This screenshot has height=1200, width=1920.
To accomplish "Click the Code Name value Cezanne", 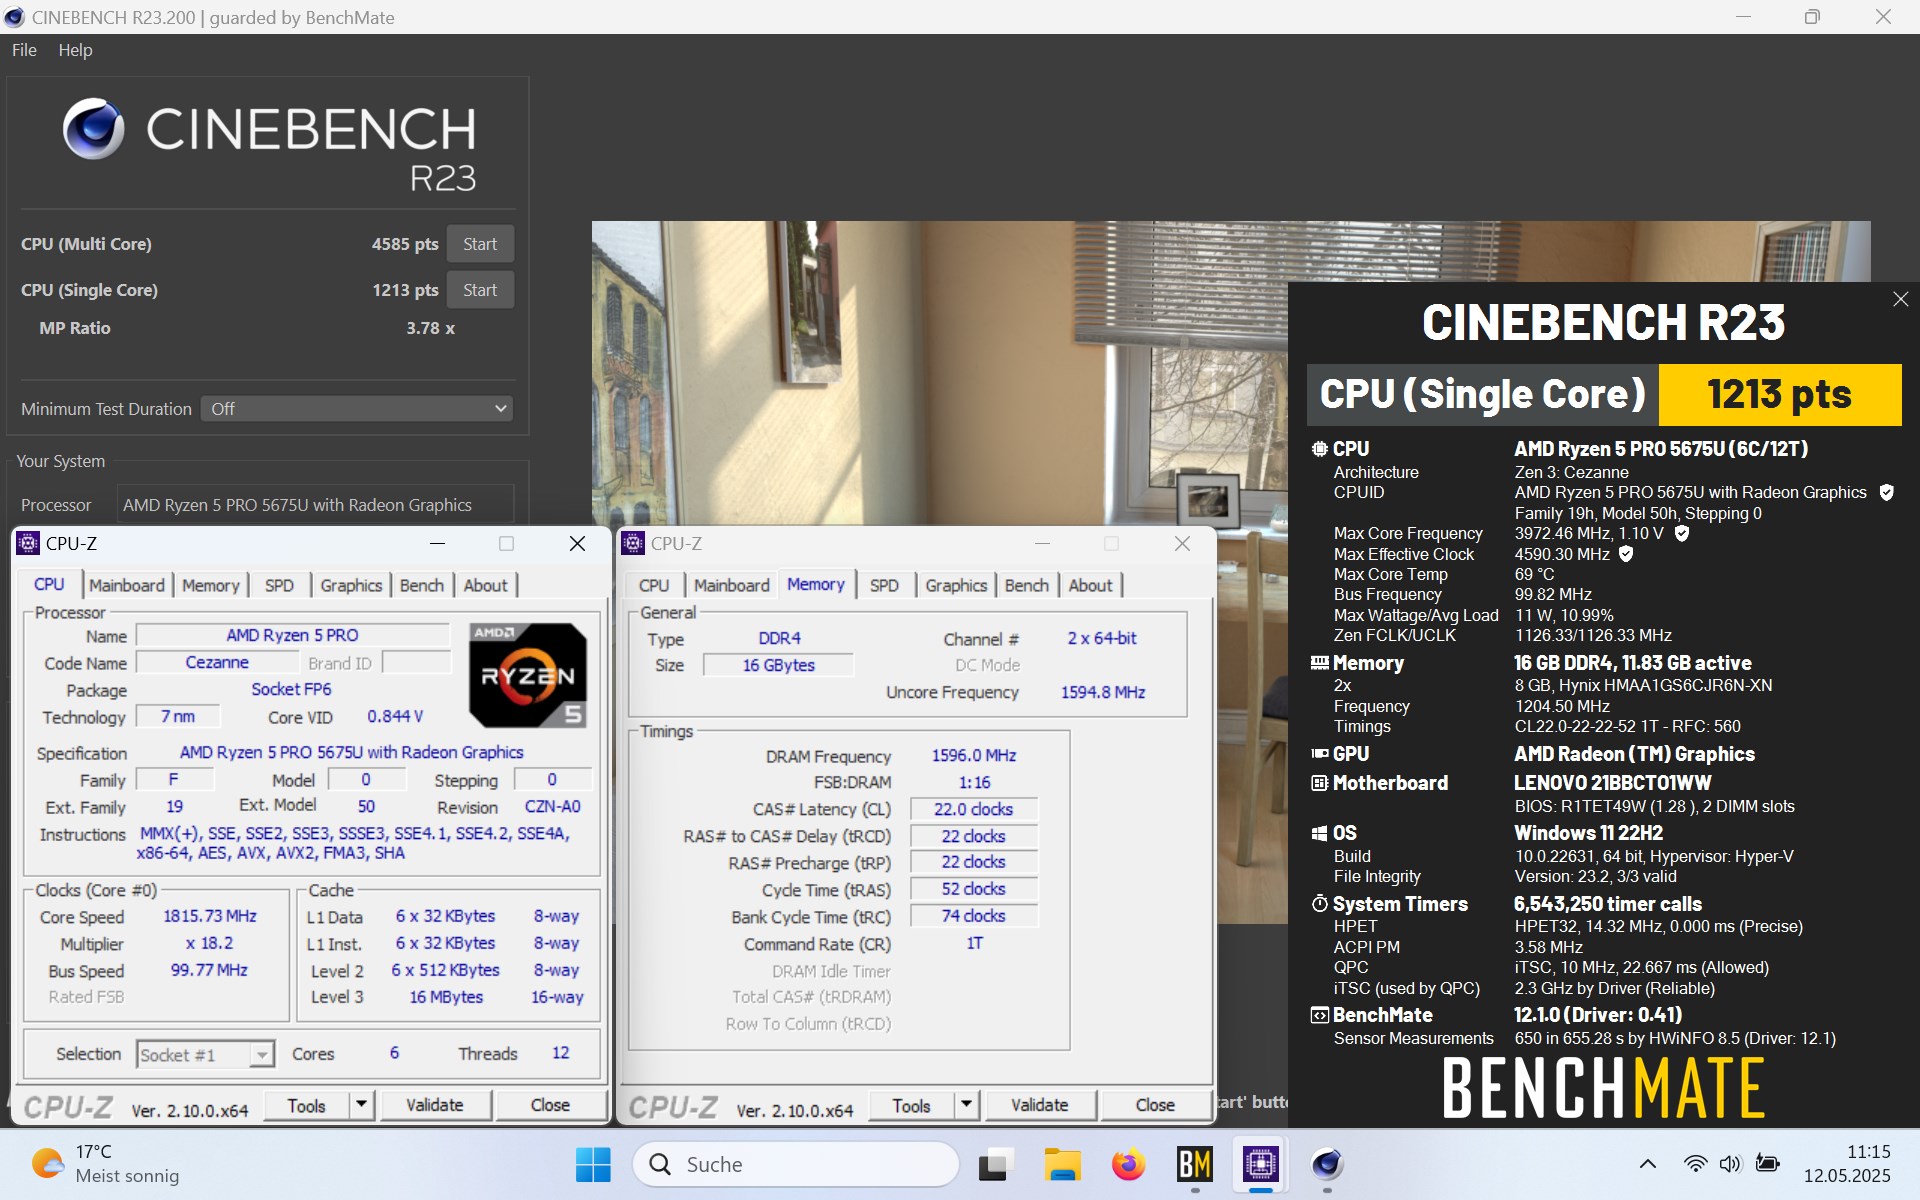I will [217, 662].
